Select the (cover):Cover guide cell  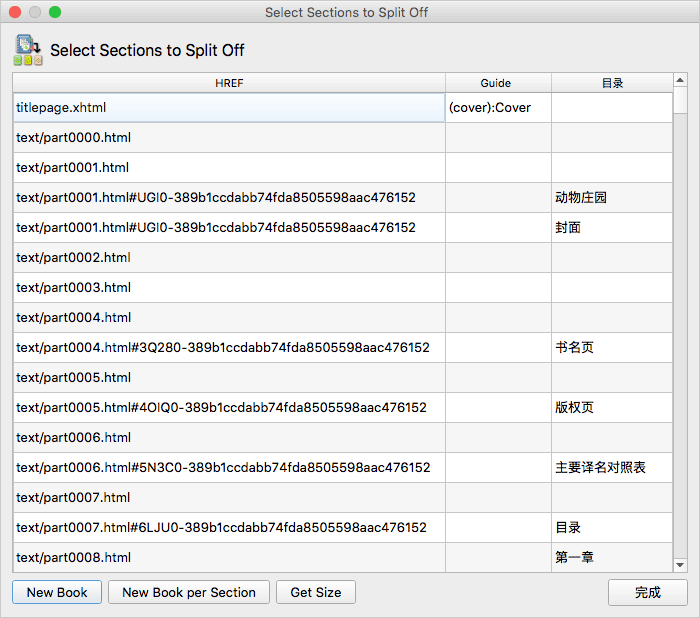tap(497, 108)
